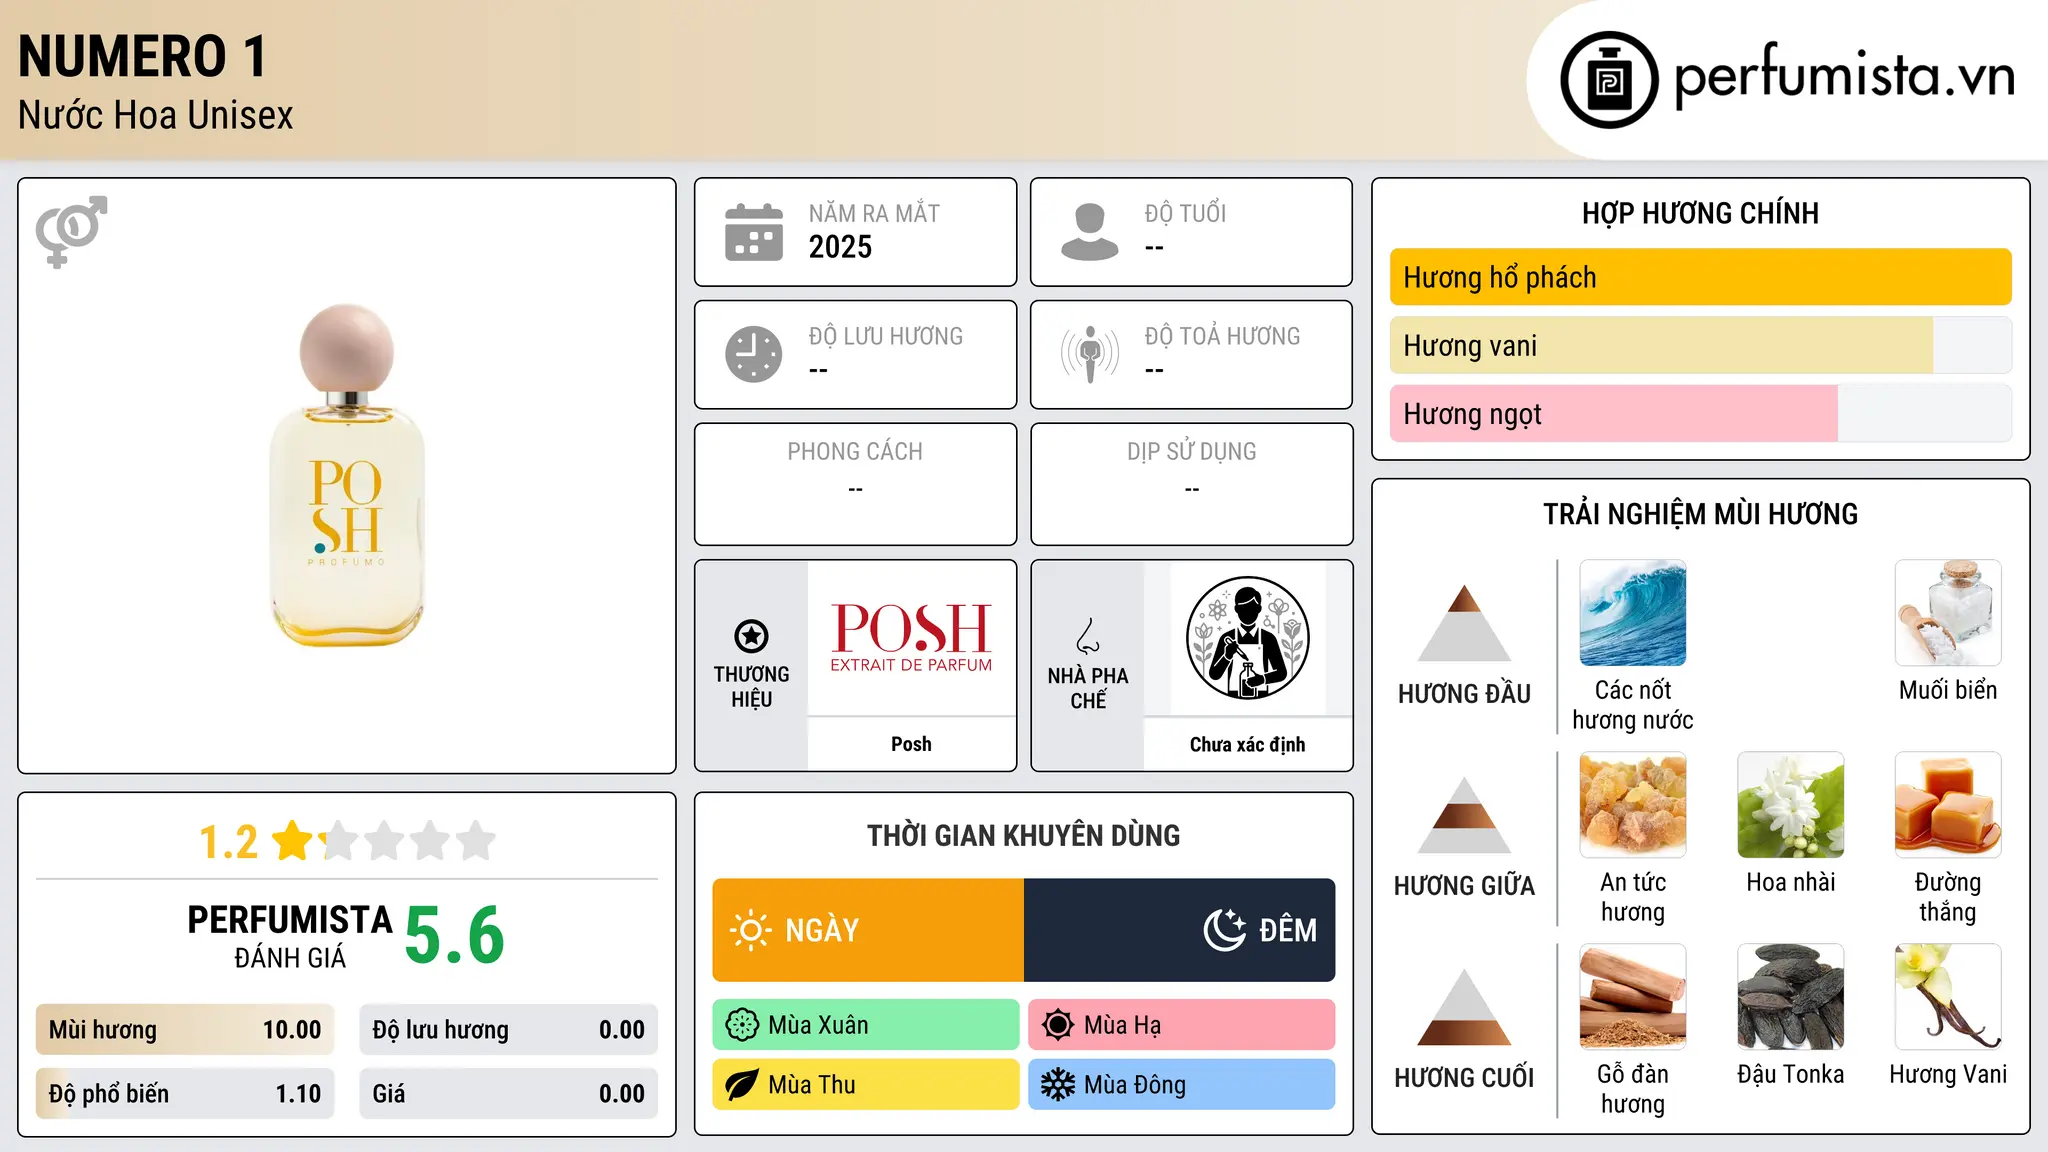Open the Posh brand logo

coord(911,638)
